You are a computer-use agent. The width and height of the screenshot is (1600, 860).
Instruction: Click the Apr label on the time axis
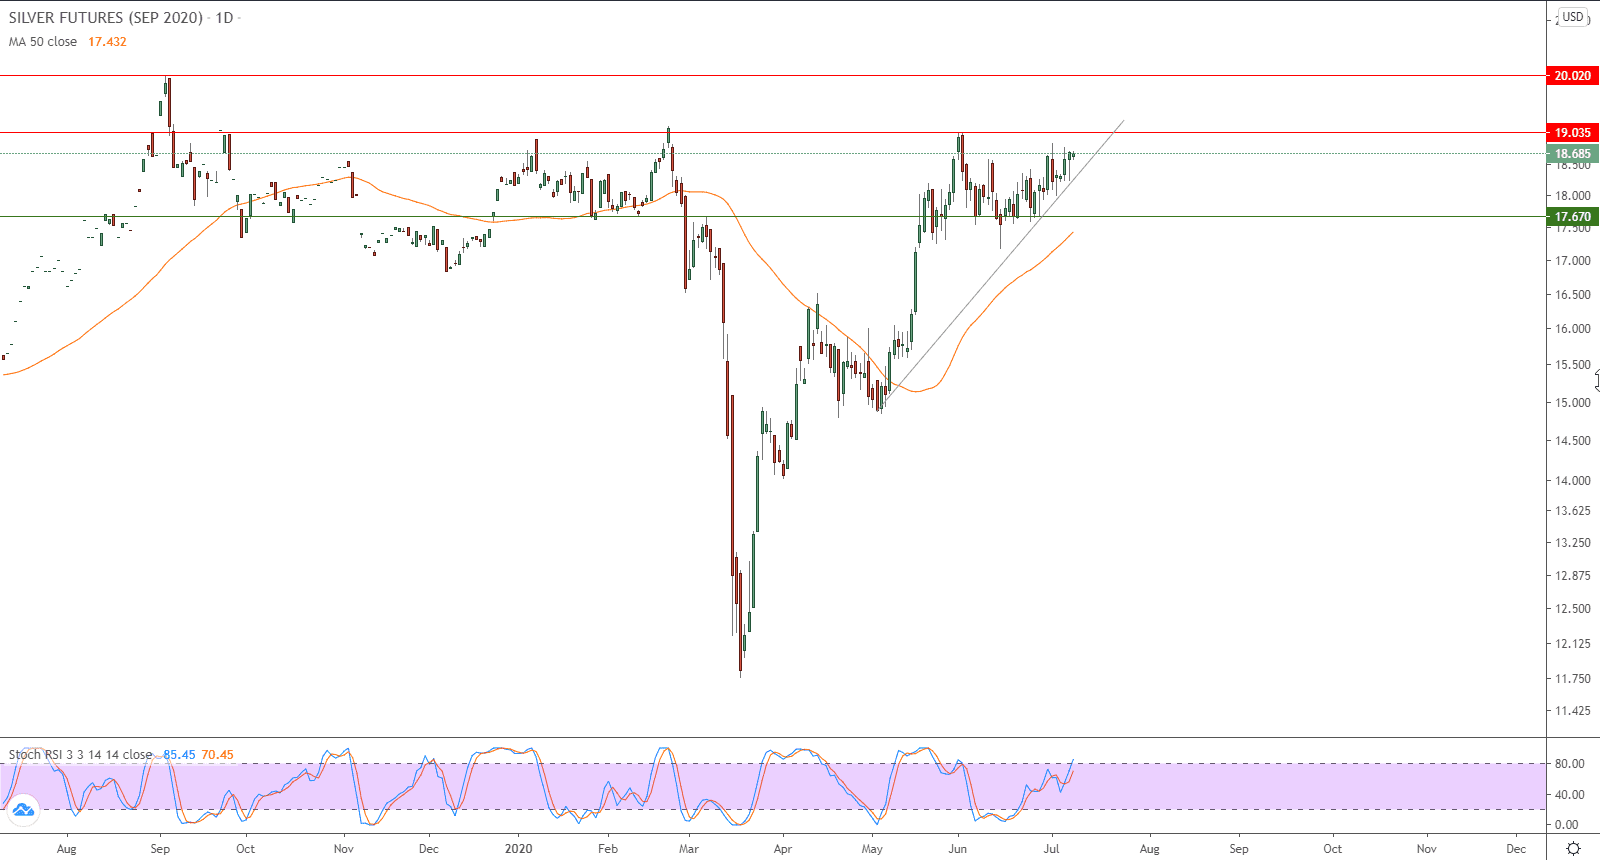tap(783, 849)
